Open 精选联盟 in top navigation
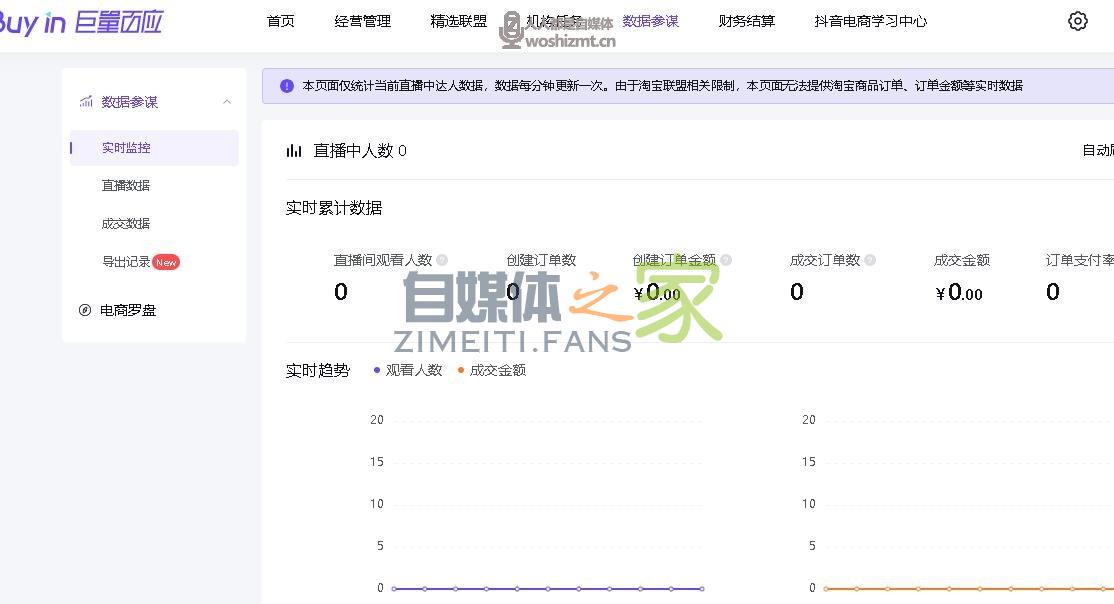The height and width of the screenshot is (604, 1114). [x=459, y=21]
